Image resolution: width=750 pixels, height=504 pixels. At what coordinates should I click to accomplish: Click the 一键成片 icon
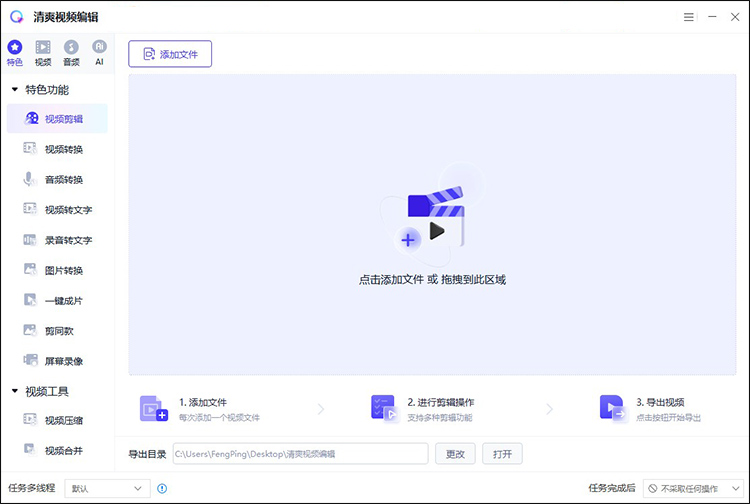pyautogui.click(x=30, y=299)
